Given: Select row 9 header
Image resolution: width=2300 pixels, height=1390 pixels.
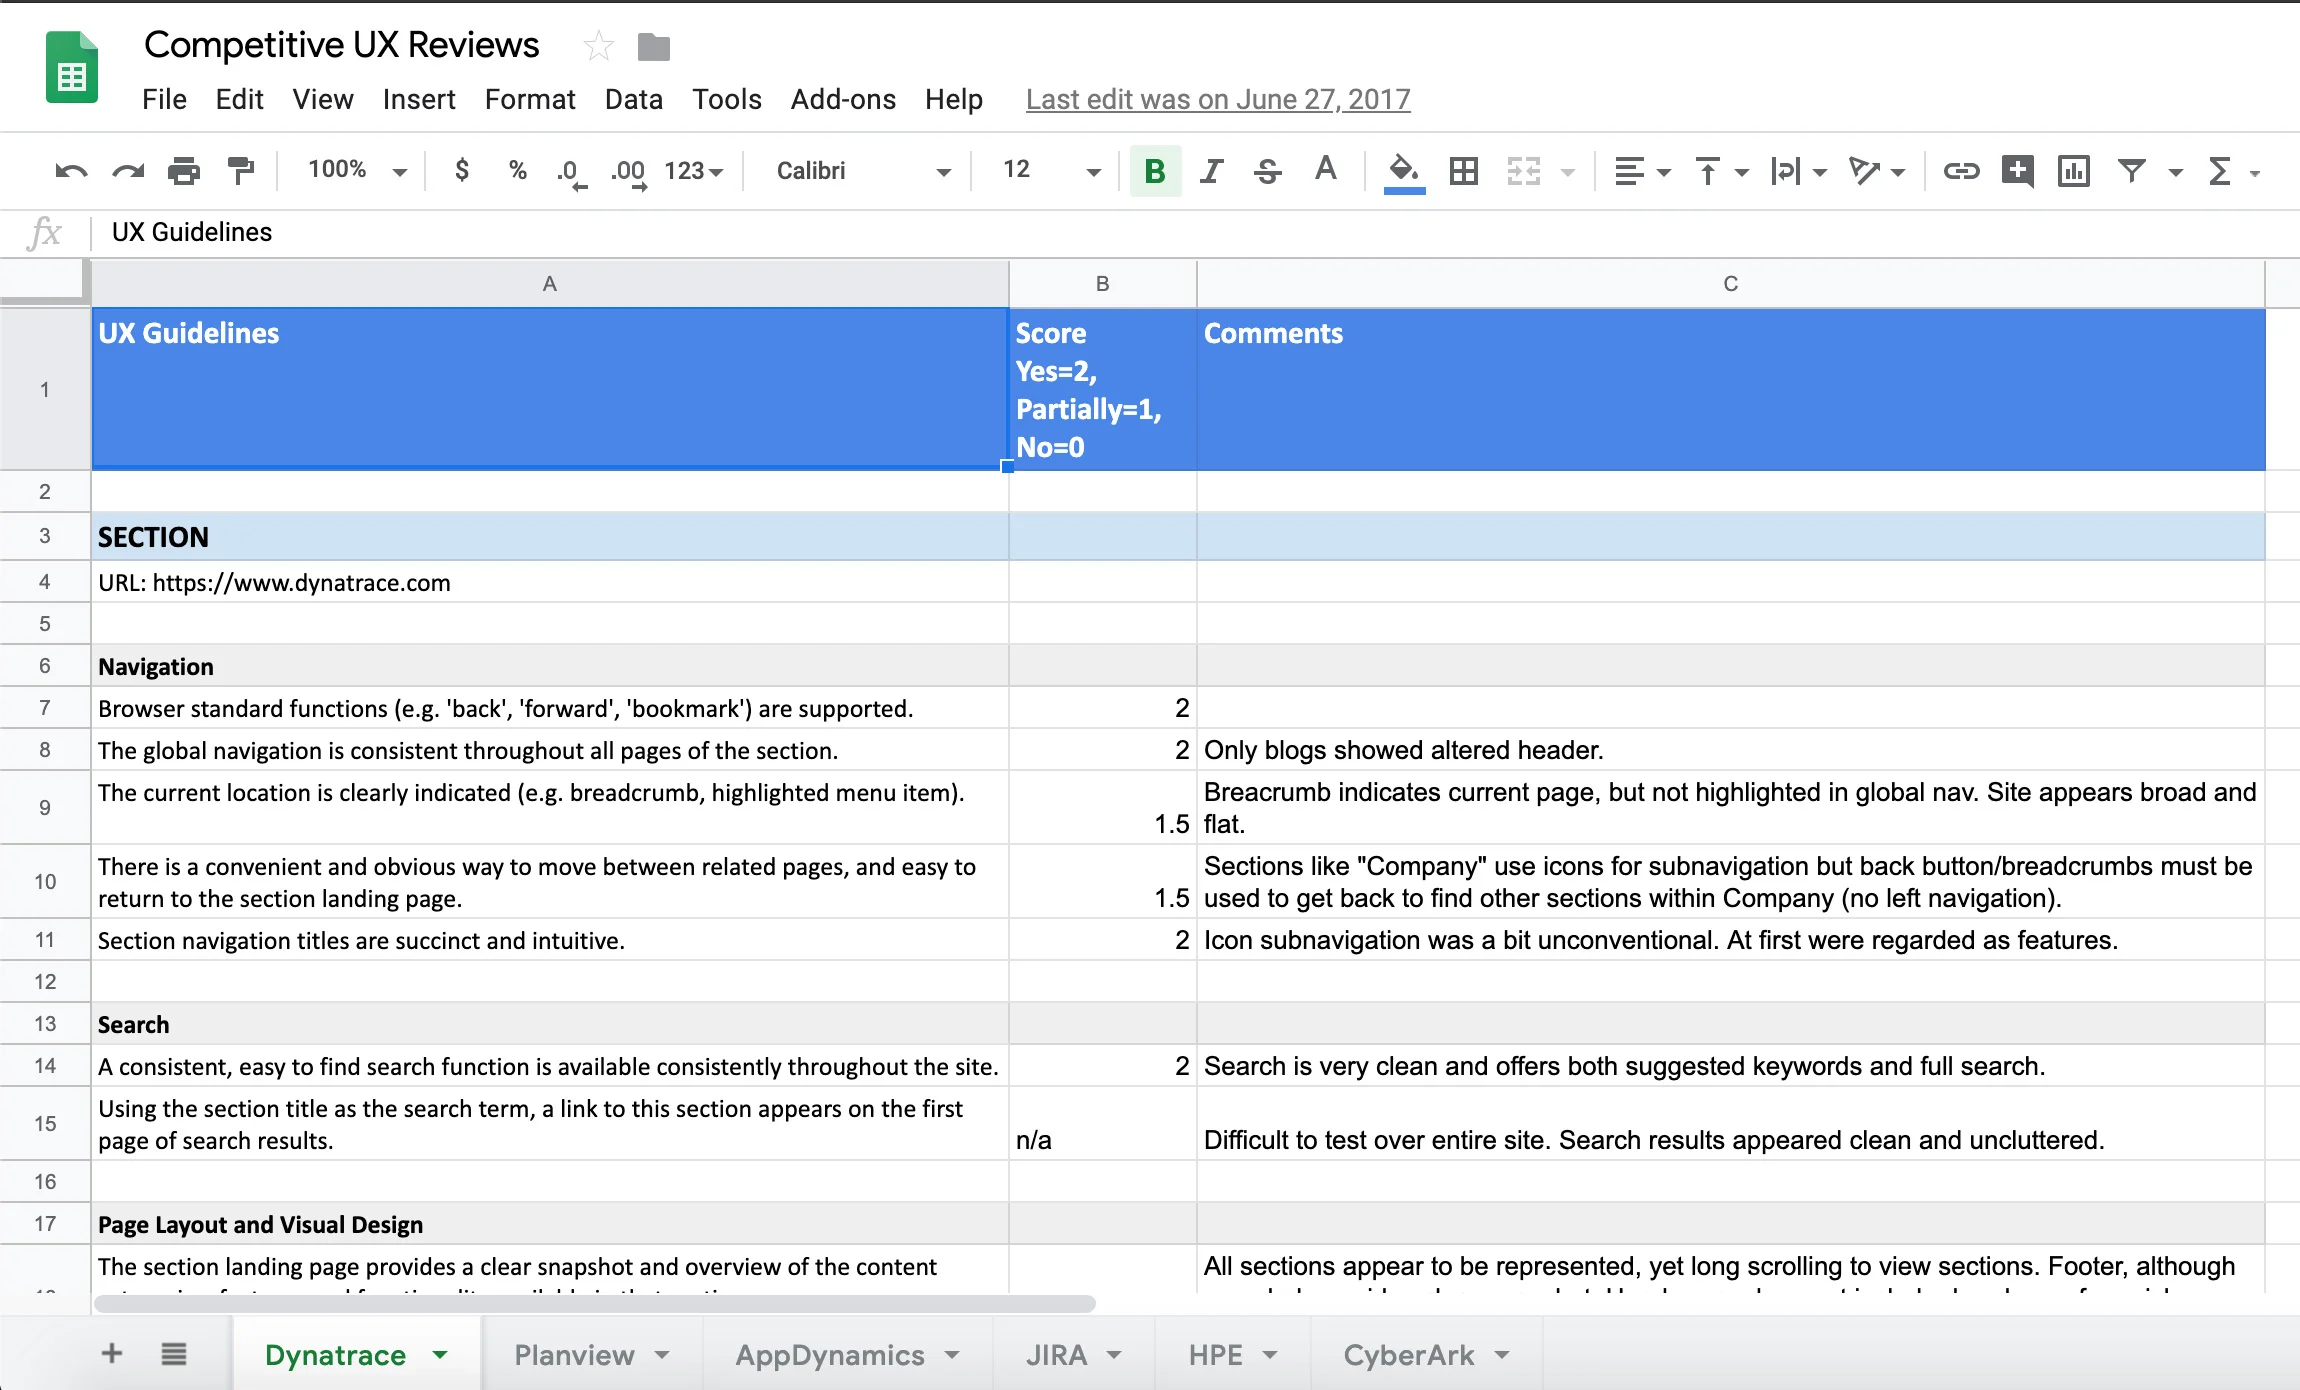Looking at the screenshot, I should tap(45, 807).
